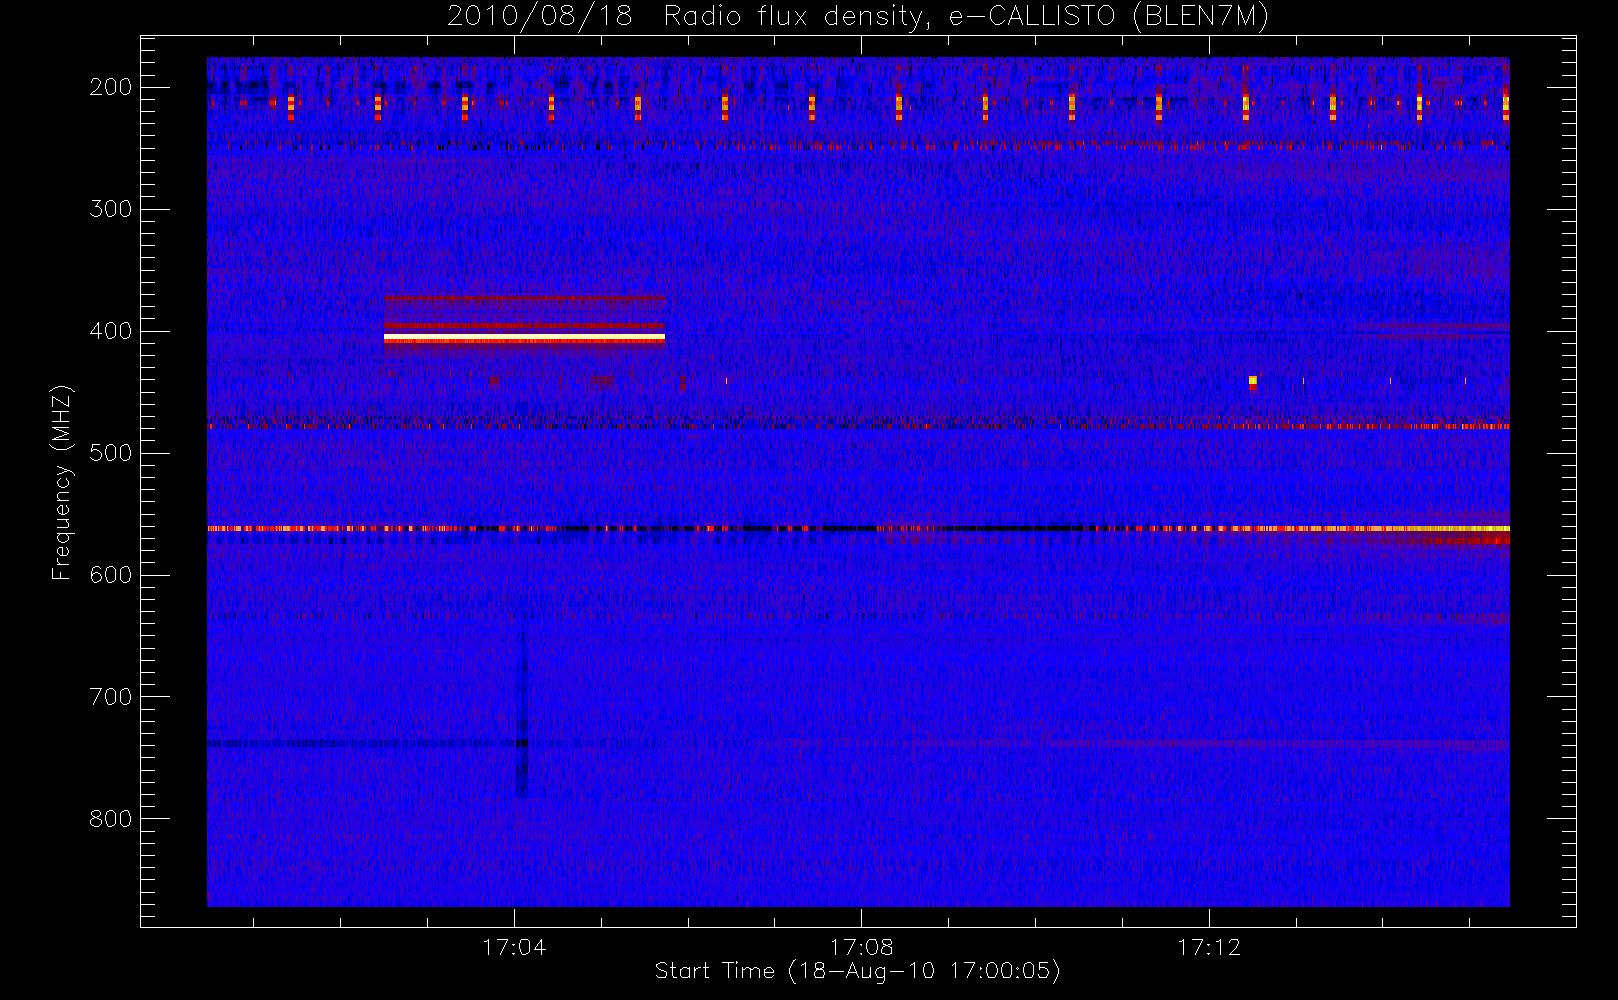1618x1000 pixels.
Task: Click the 600 frequency axis label
Action: click(110, 575)
